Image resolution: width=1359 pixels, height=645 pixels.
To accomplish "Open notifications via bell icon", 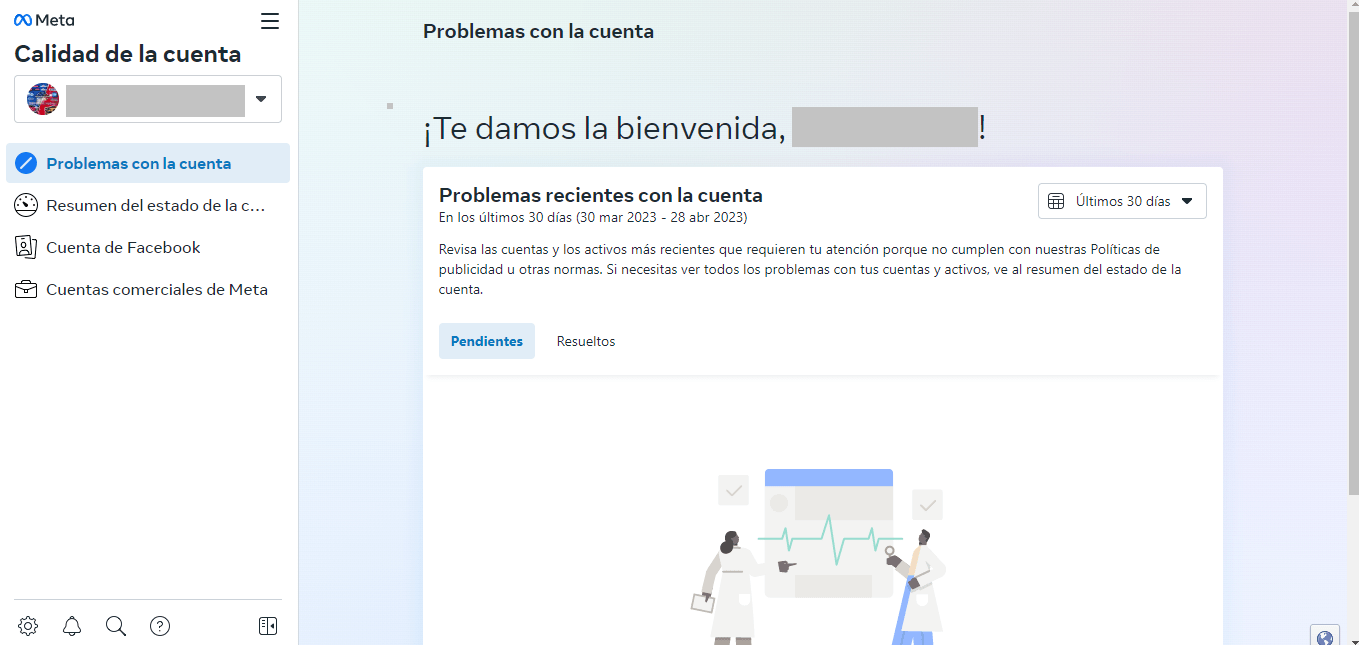I will [71, 625].
